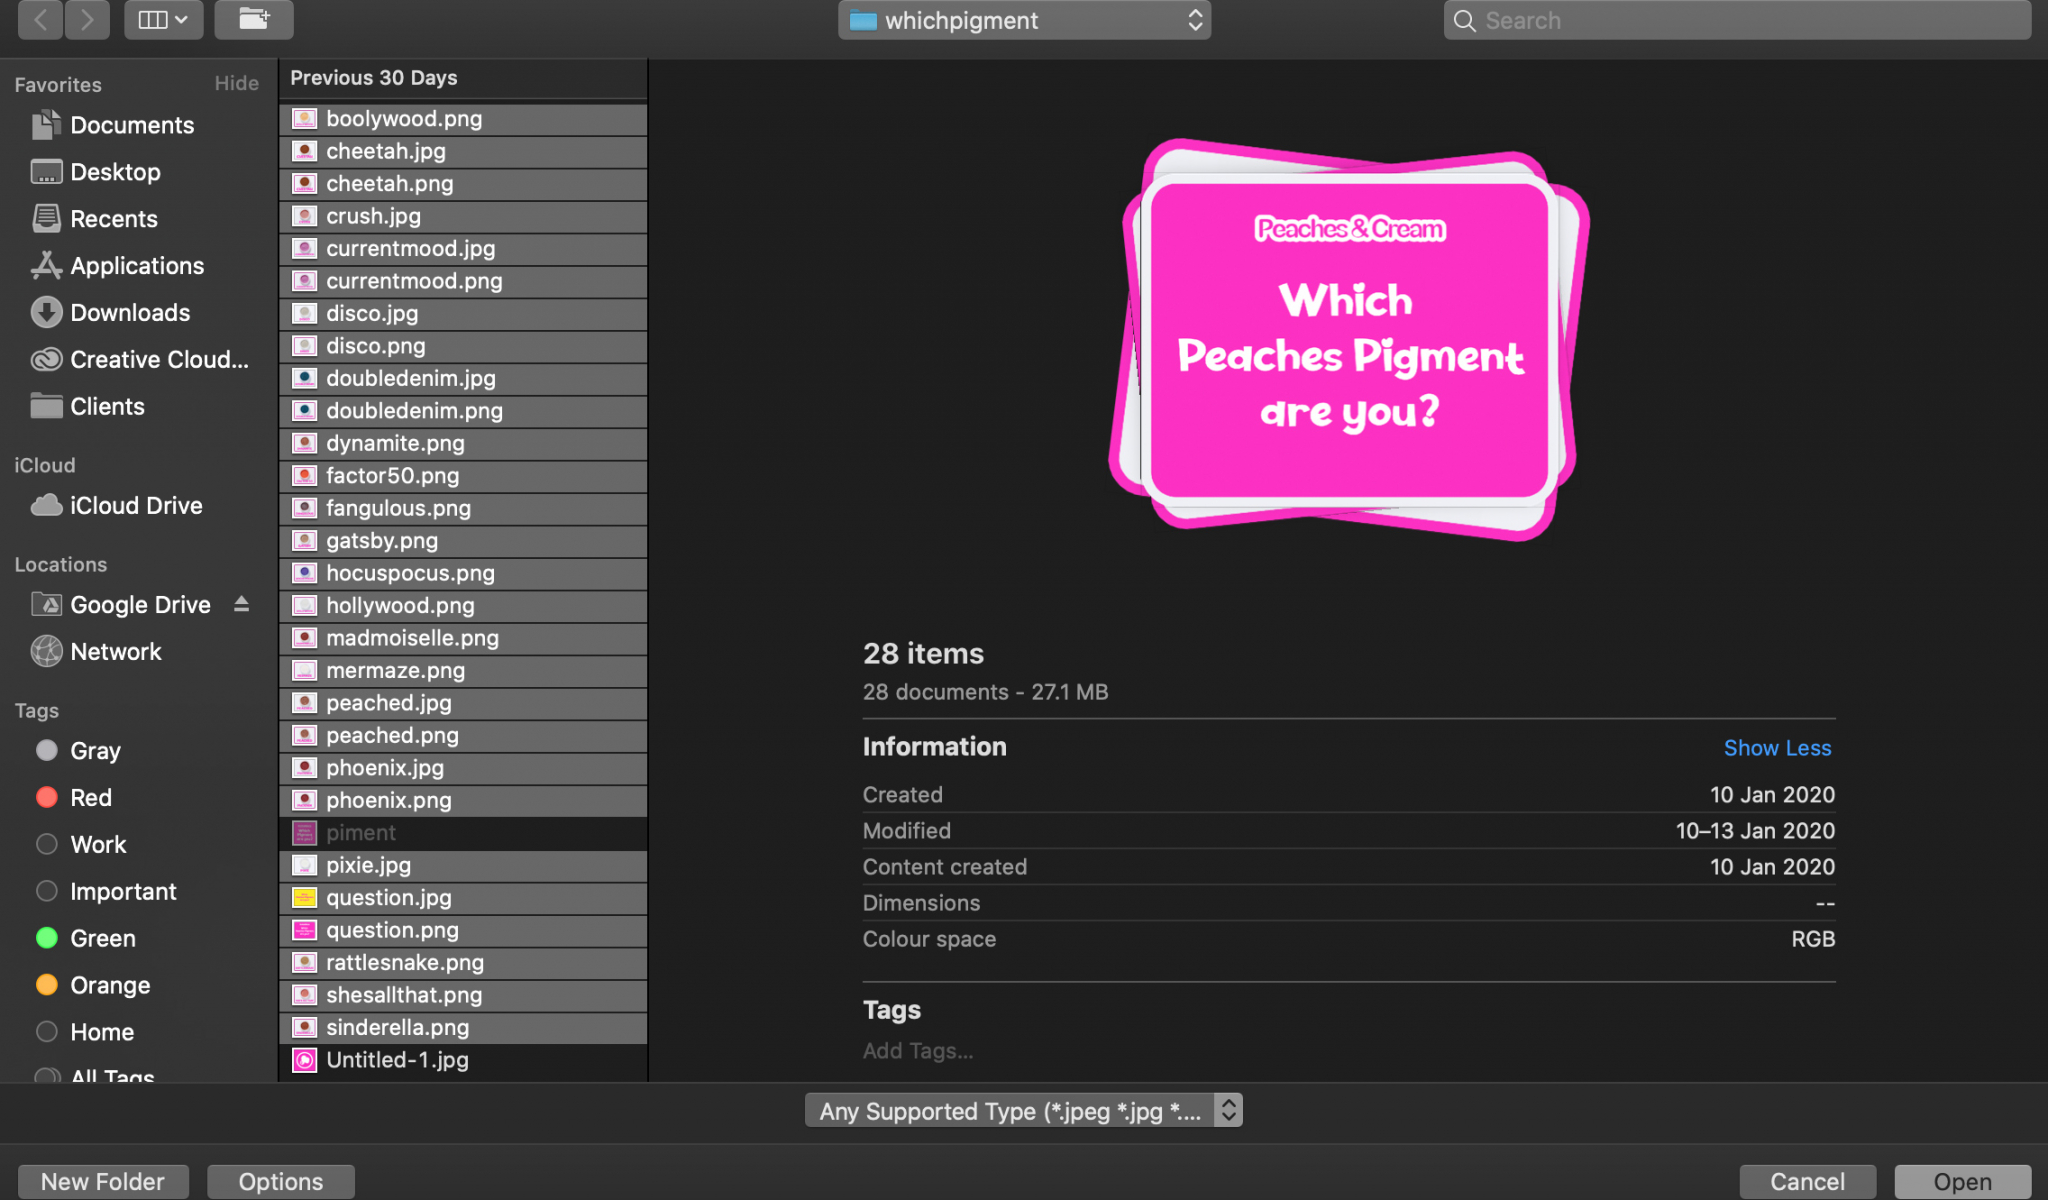Select file hollywood.png
This screenshot has height=1200, width=2048.
(x=463, y=606)
